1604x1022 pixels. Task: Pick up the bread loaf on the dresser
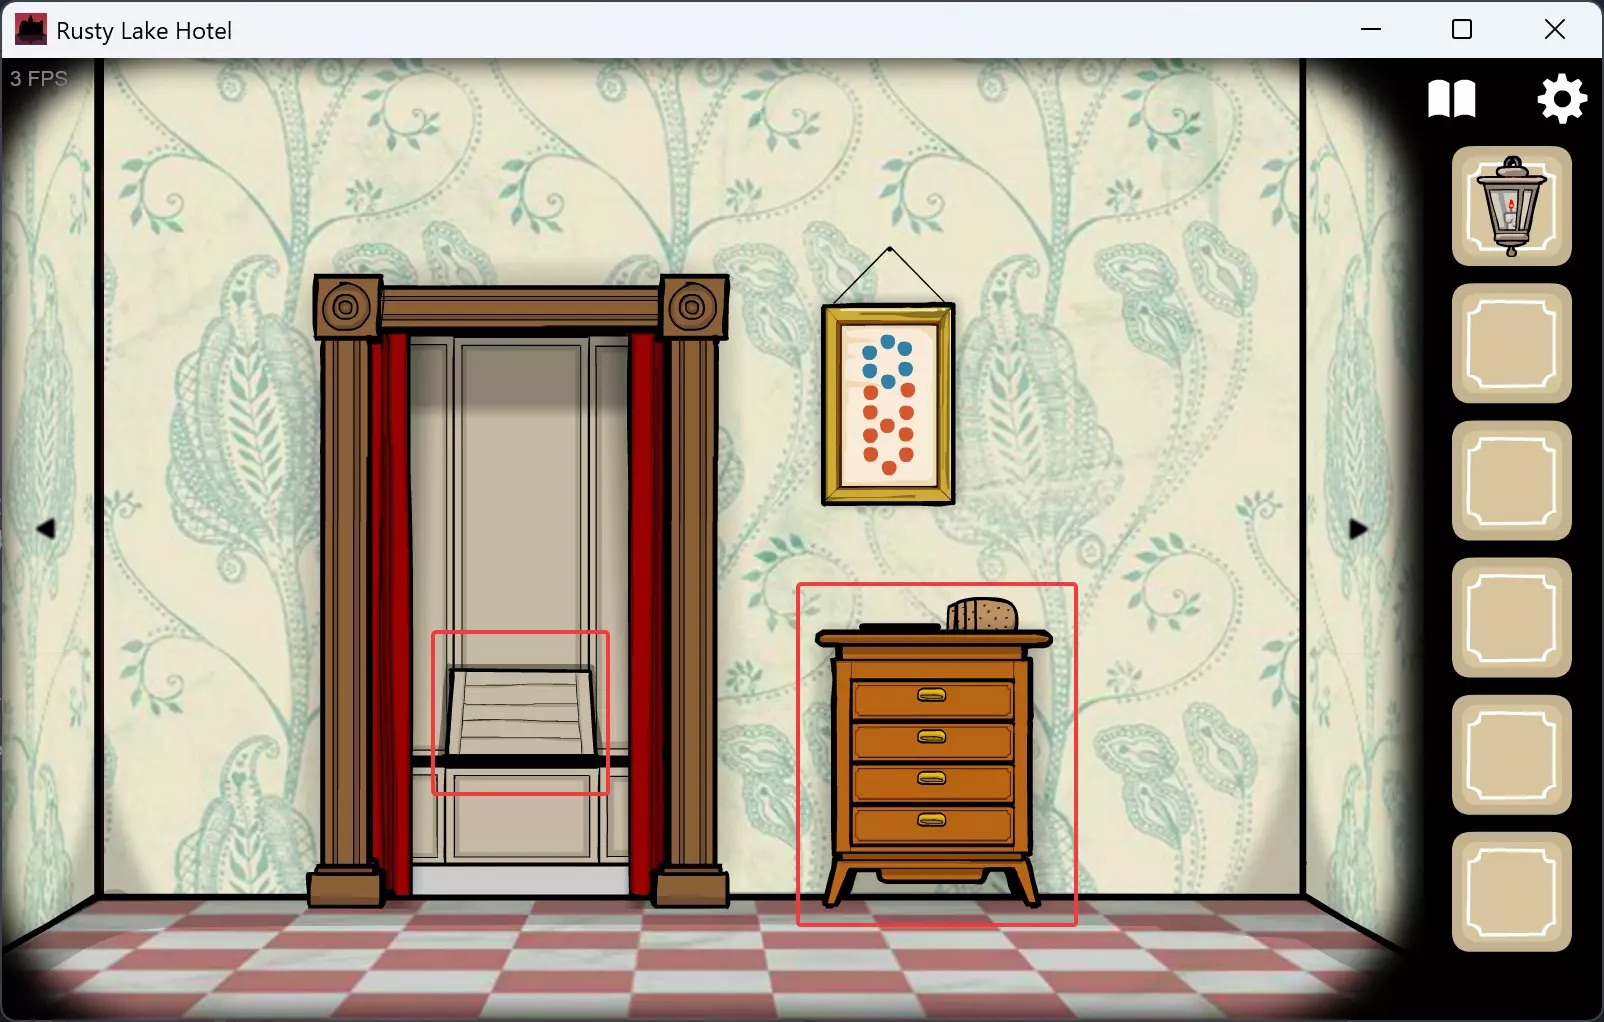click(x=982, y=614)
